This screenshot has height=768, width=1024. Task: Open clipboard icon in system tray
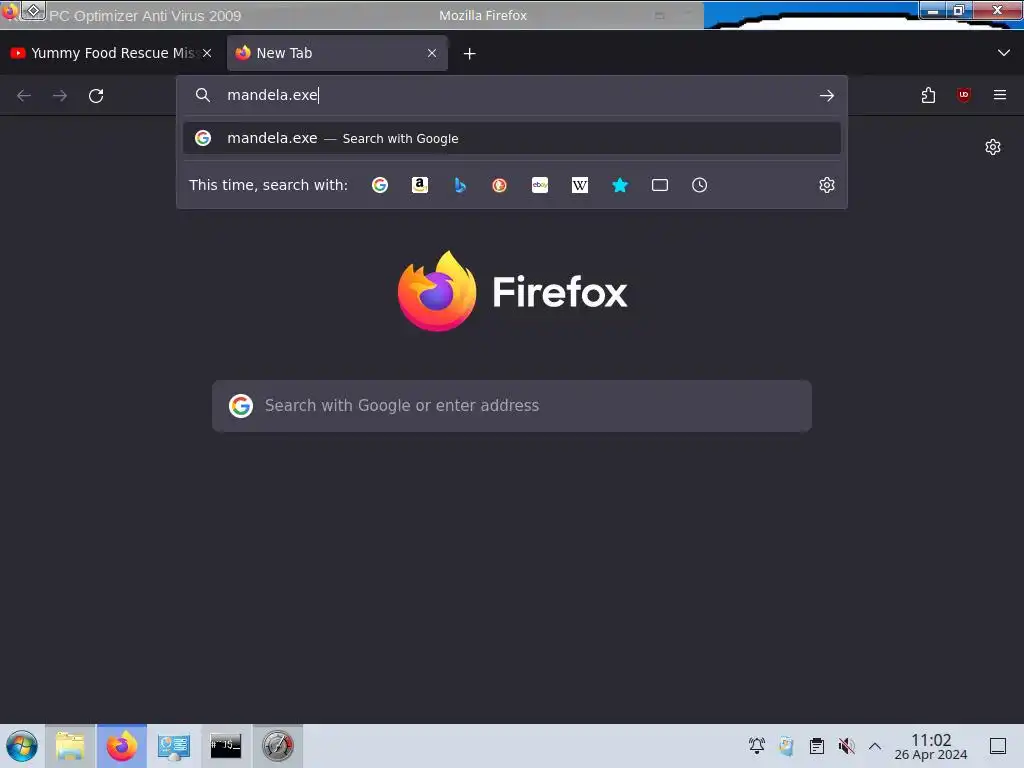816,745
